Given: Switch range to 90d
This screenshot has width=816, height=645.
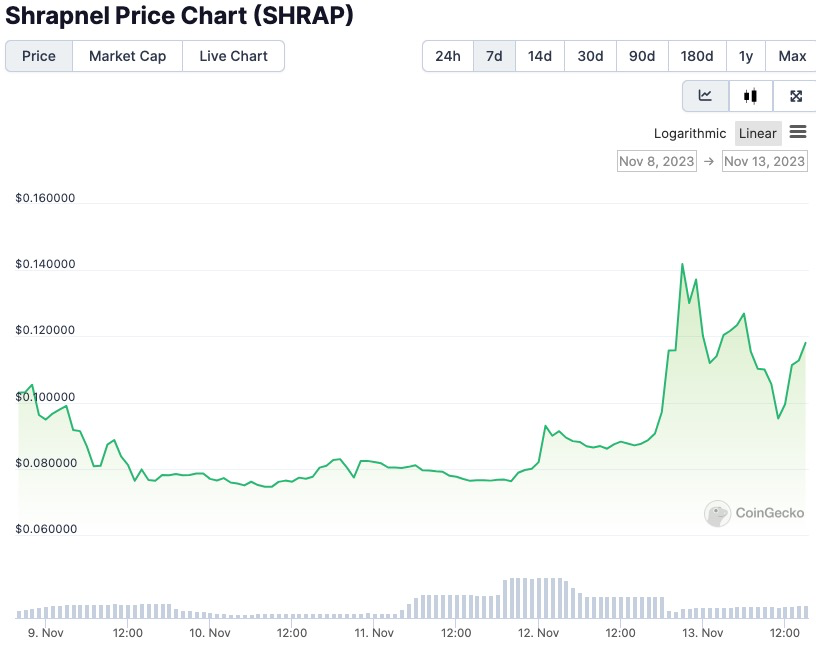Looking at the screenshot, I should pos(642,56).
